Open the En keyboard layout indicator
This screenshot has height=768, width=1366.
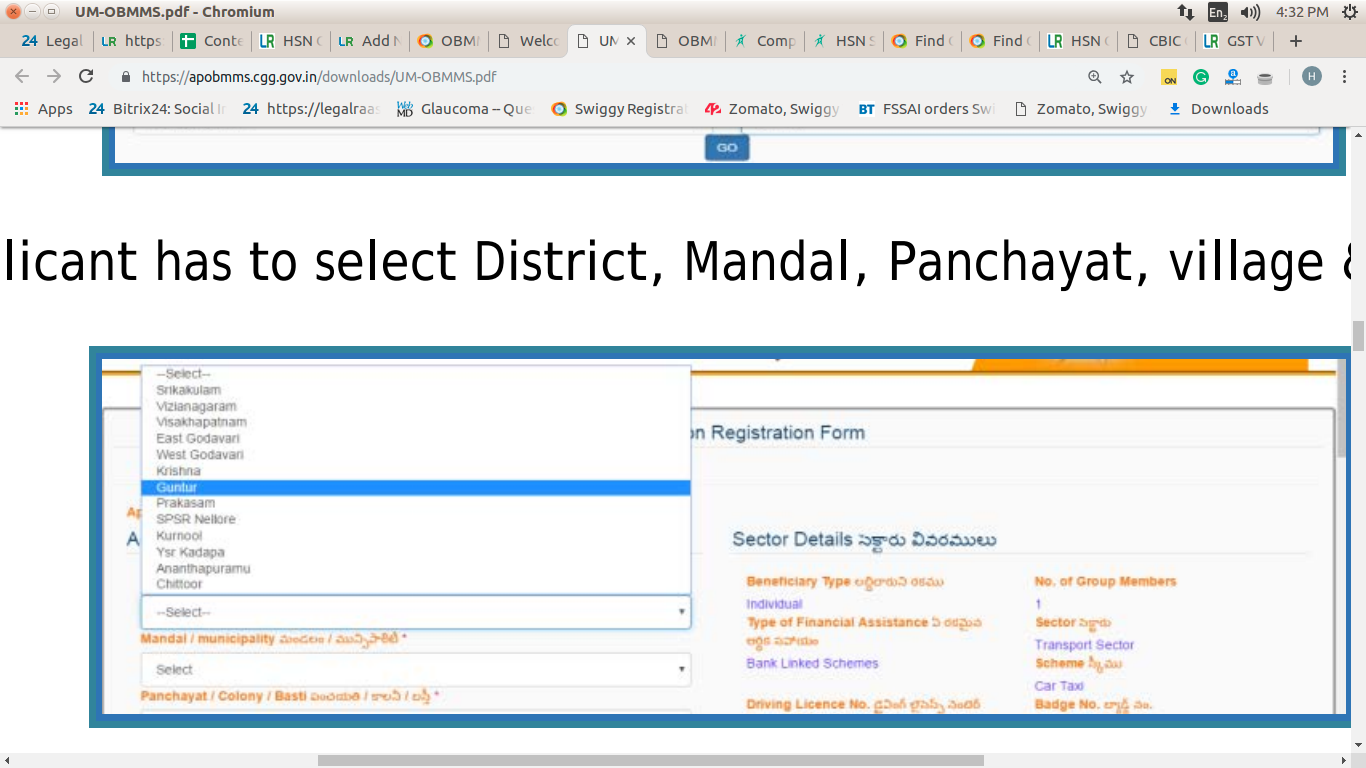click(x=1218, y=12)
